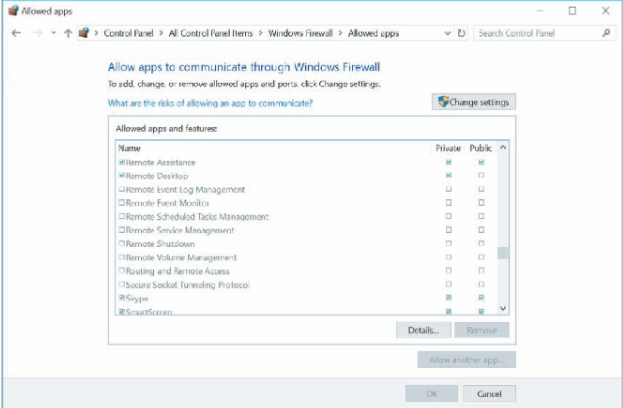Toggle the Remote Desktop Public checkbox

481,175
